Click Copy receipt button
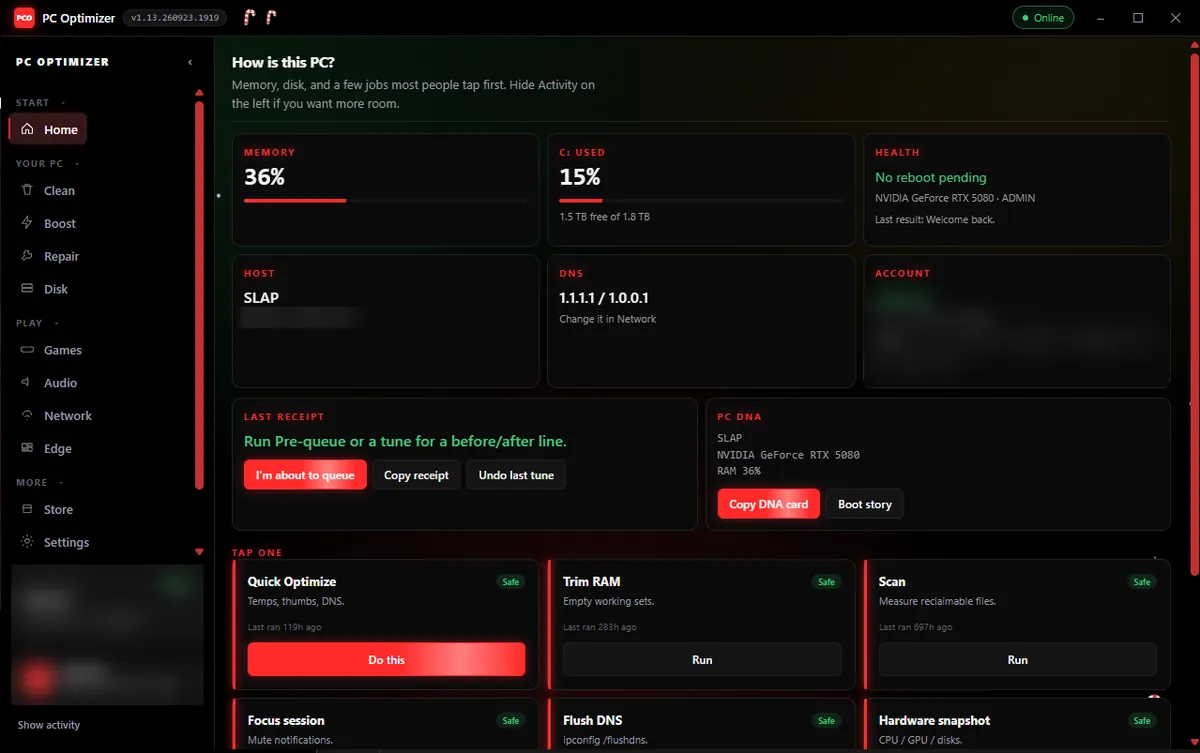 [x=416, y=475]
